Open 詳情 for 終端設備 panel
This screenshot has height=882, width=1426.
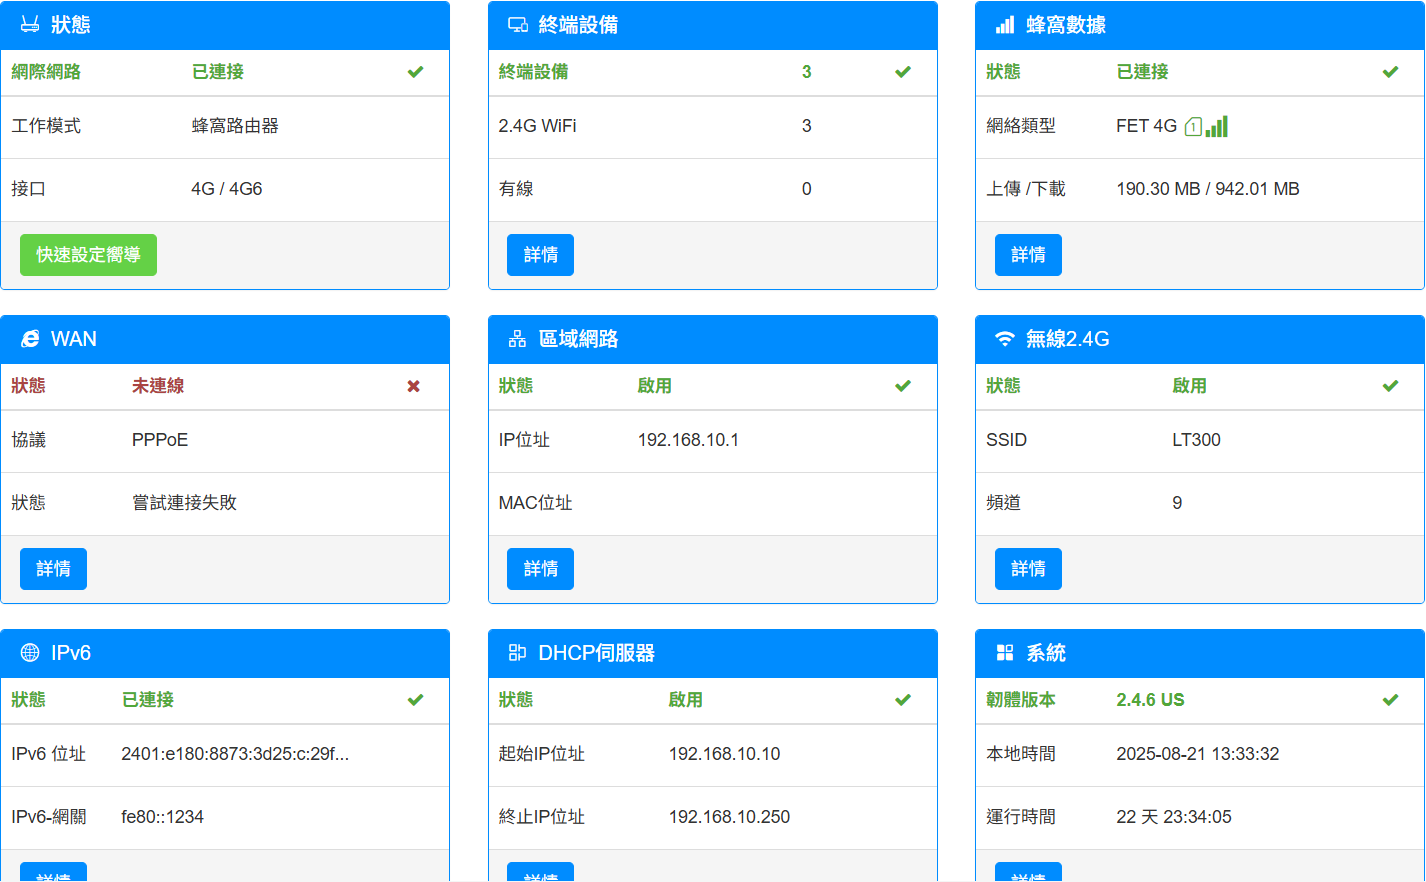pyautogui.click(x=540, y=255)
